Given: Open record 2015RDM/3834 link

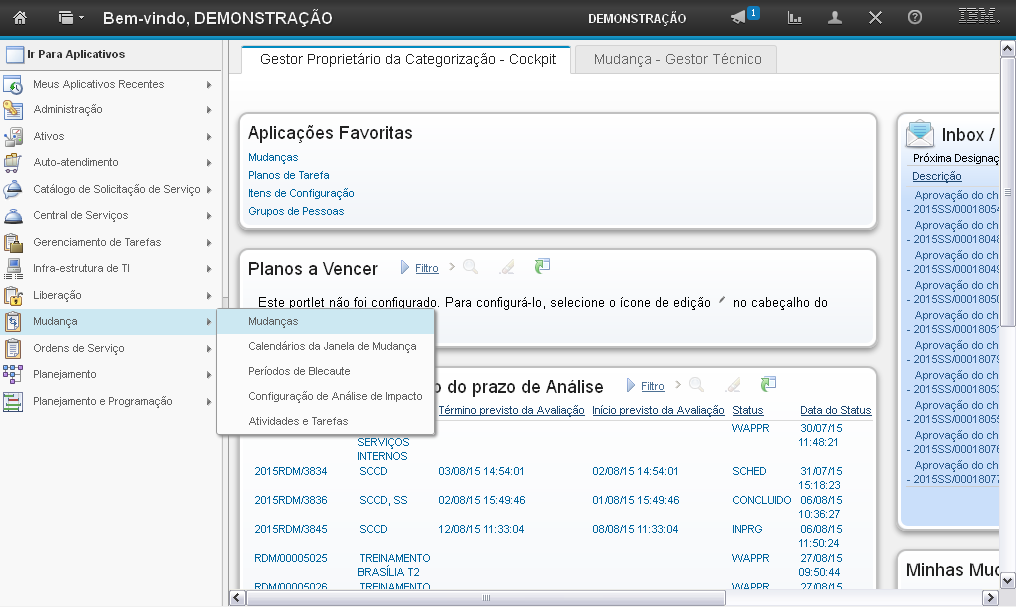Looking at the screenshot, I should point(291,471).
